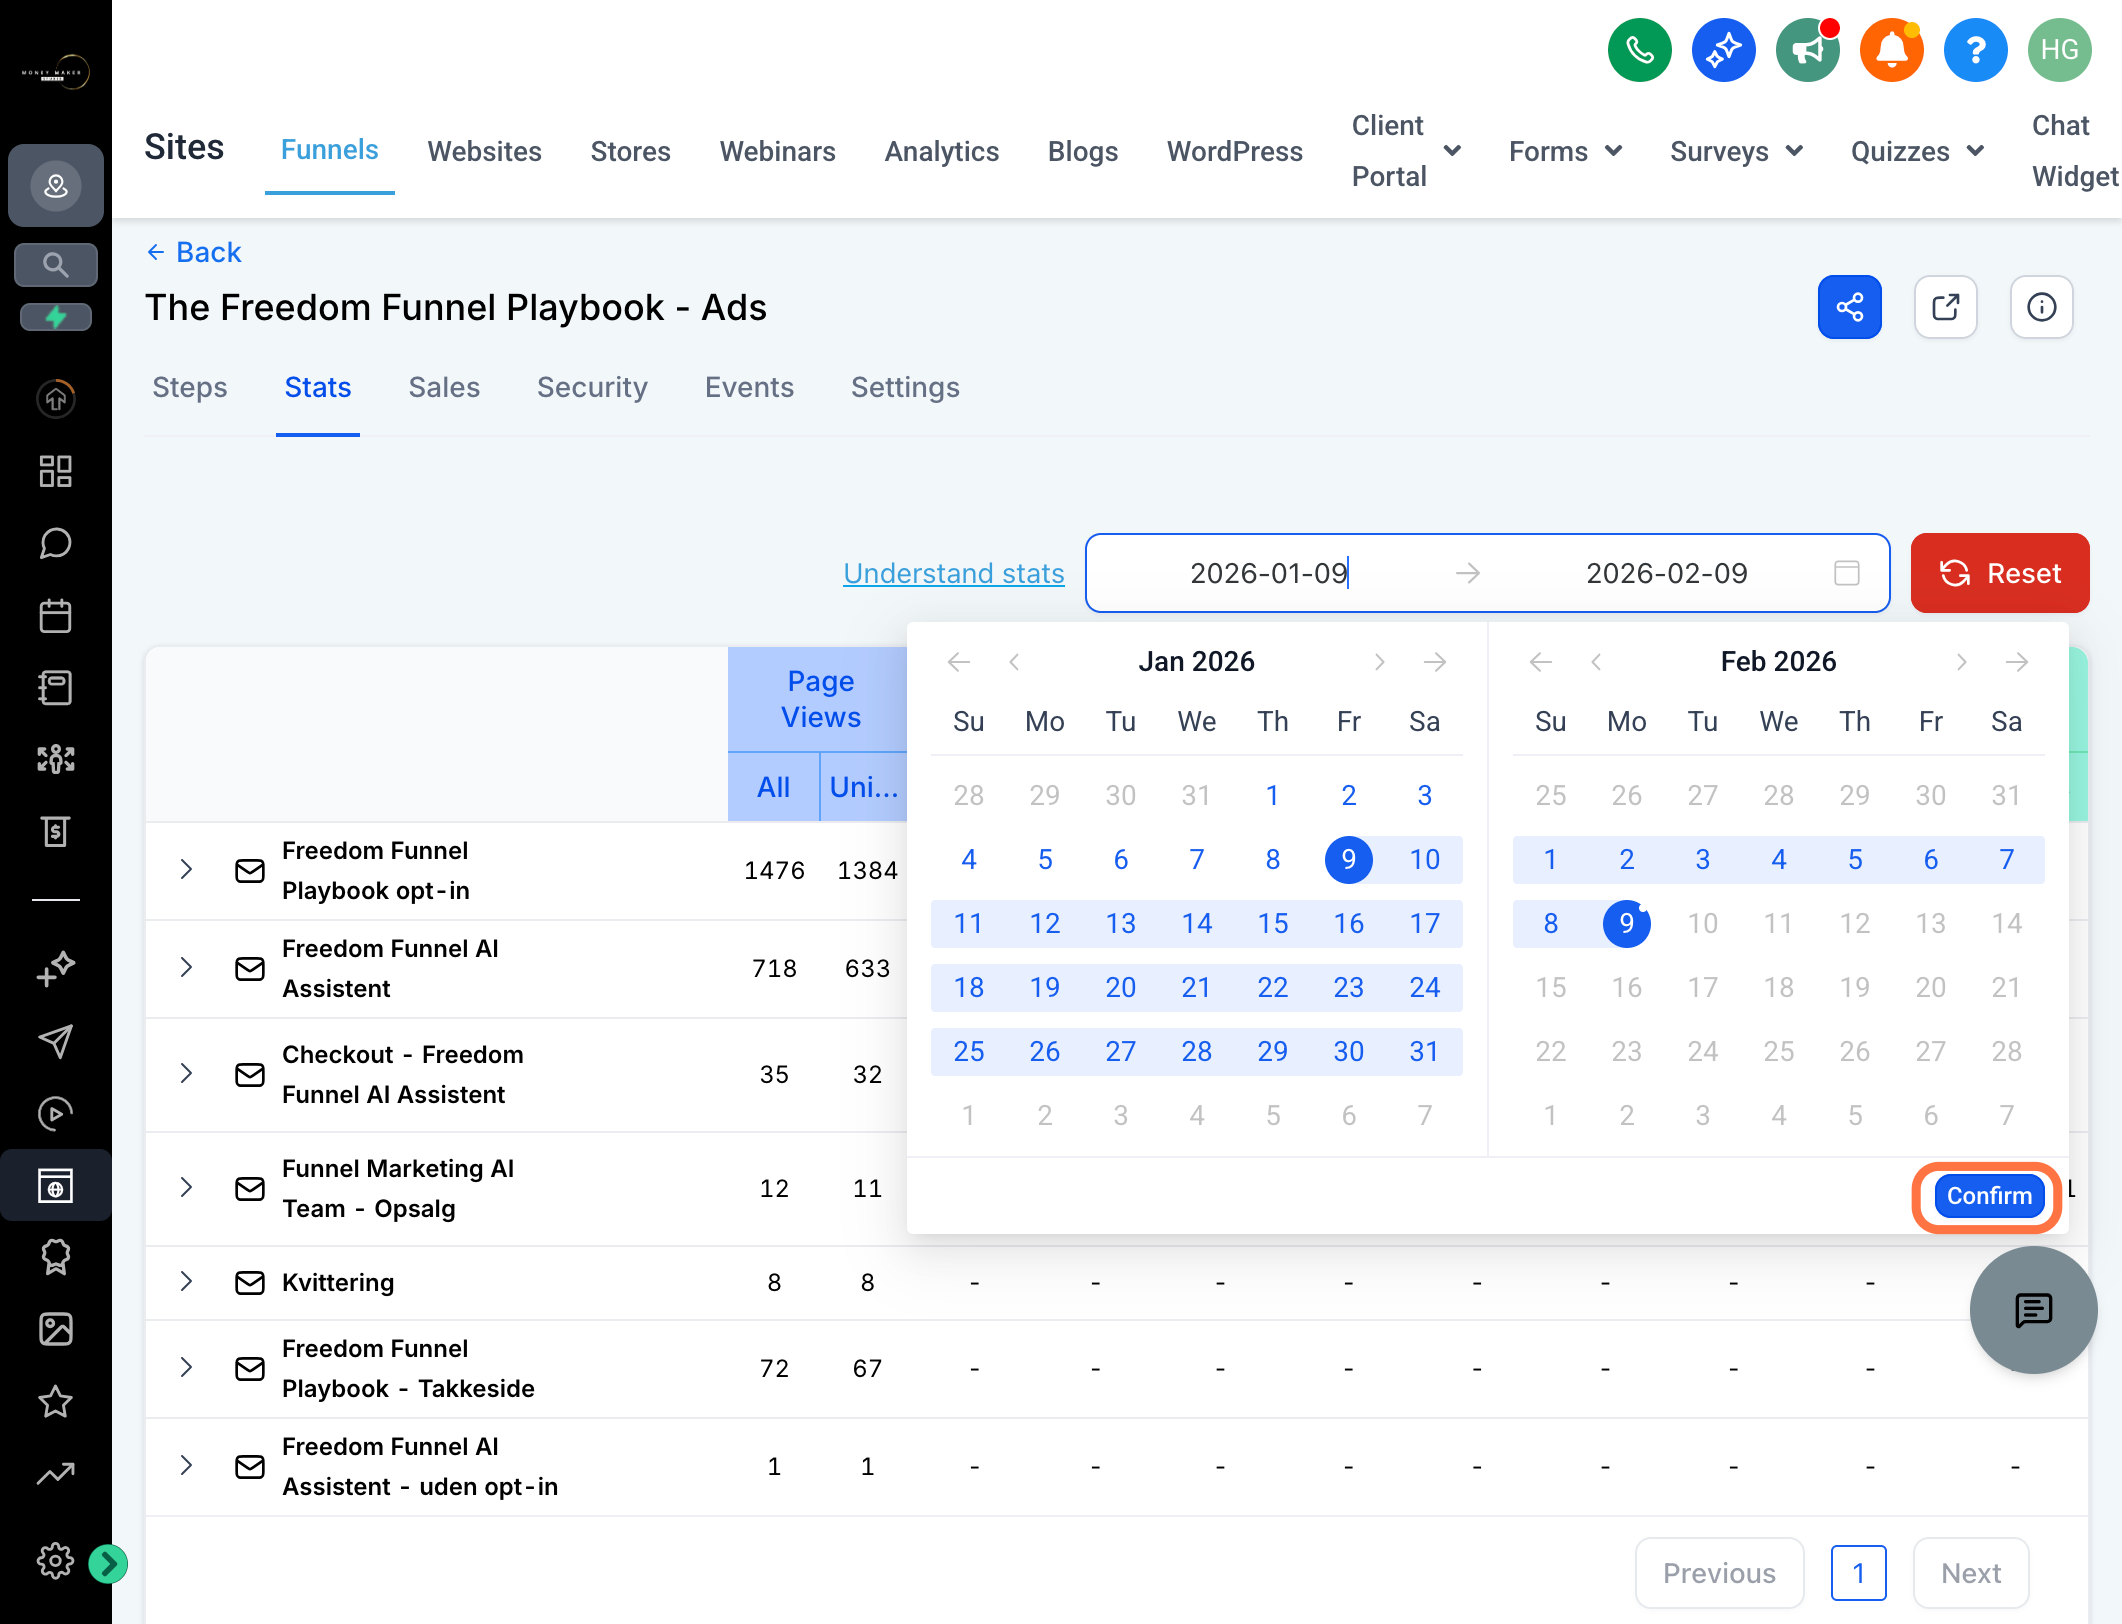Confirm the selected date range
The image size is (2122, 1624).
click(1989, 1195)
